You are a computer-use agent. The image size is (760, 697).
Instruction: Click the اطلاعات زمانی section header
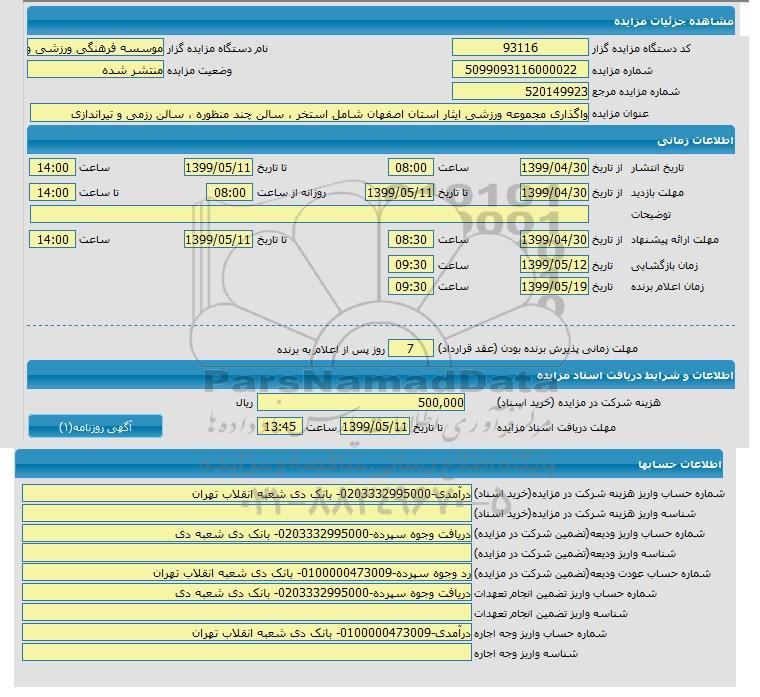pyautogui.click(x=381, y=140)
